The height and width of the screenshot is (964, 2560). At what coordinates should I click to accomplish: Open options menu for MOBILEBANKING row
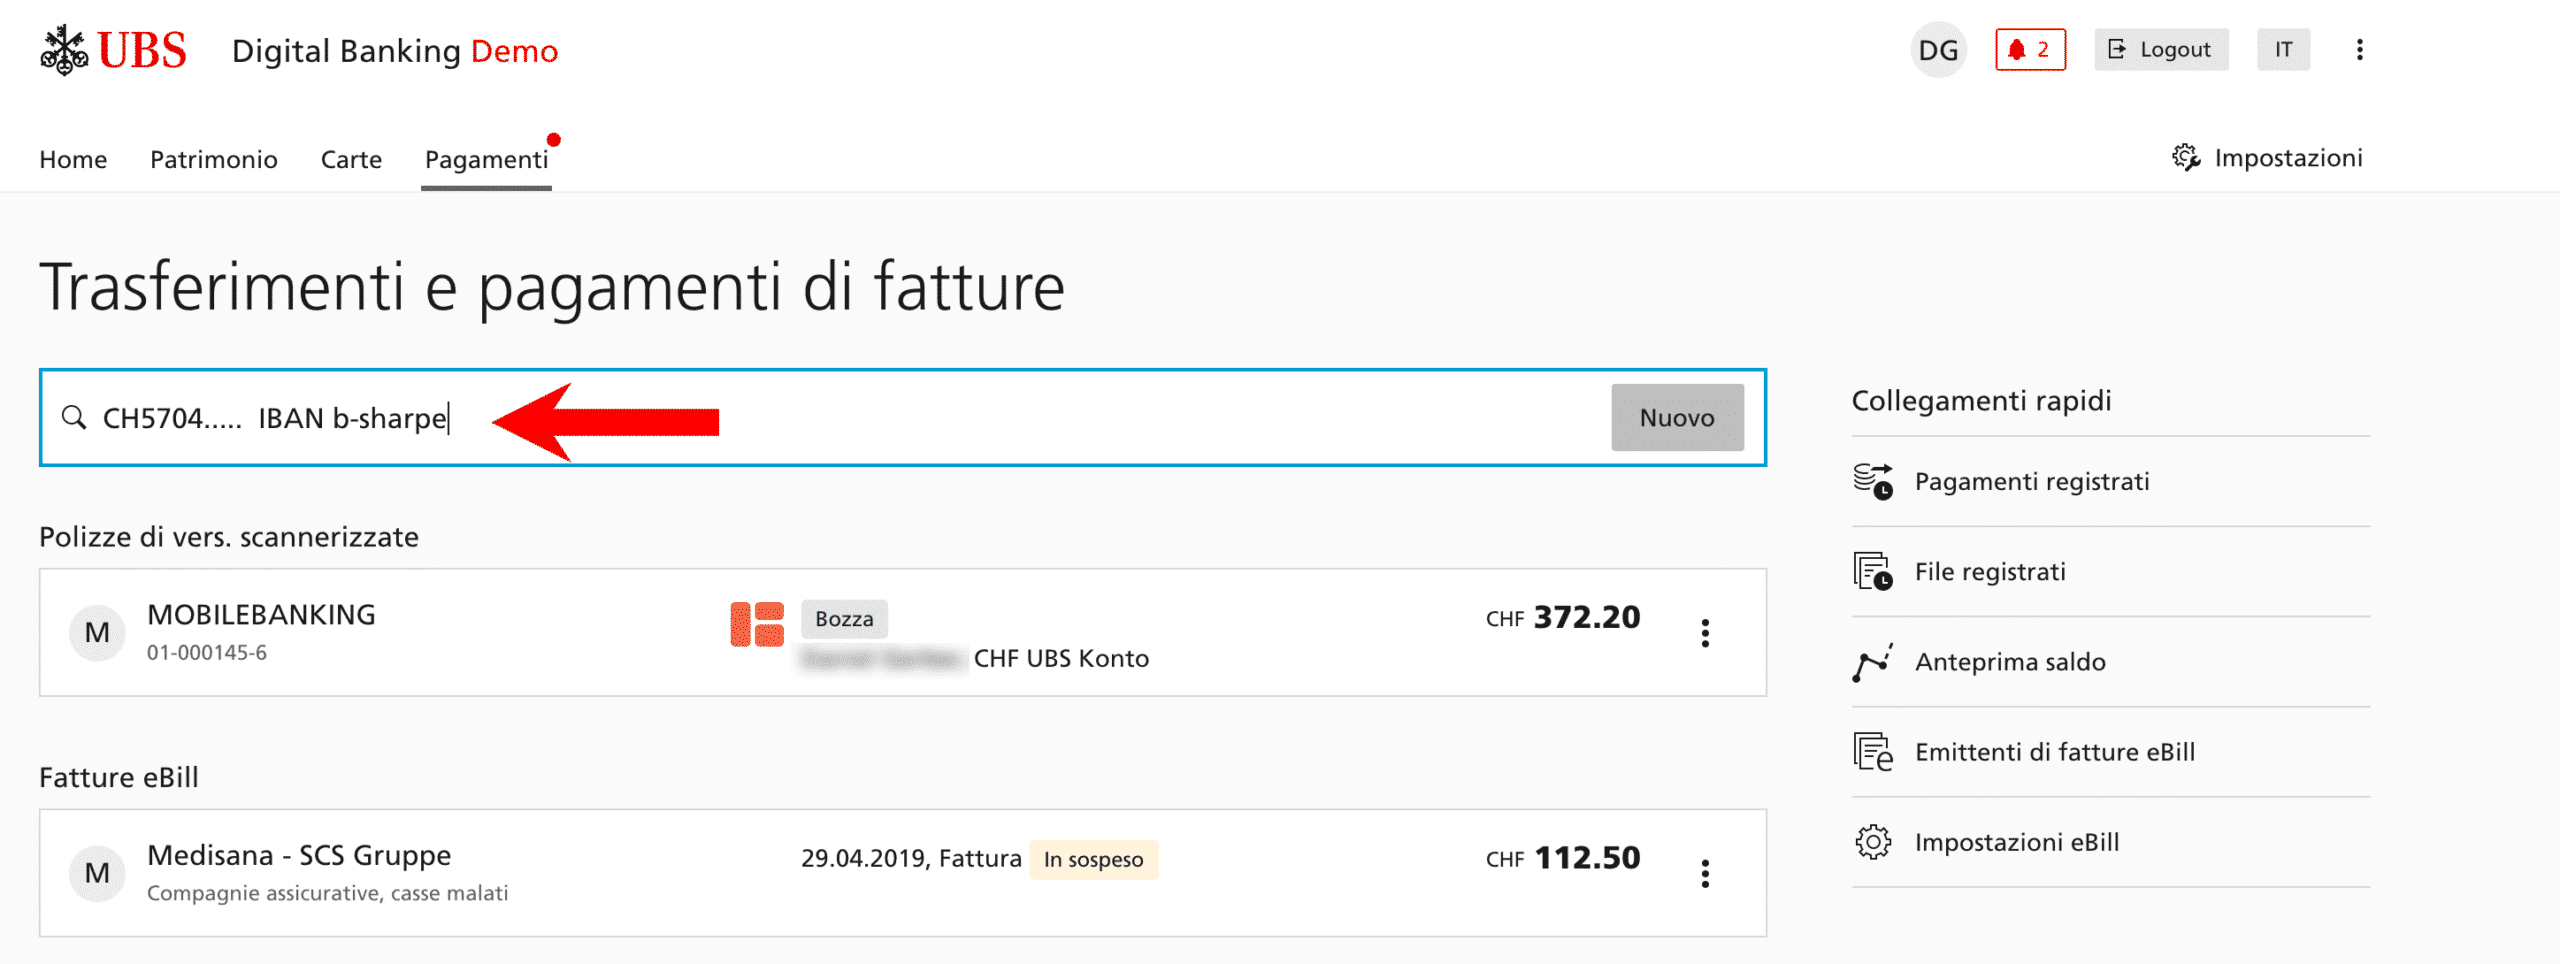1705,633
